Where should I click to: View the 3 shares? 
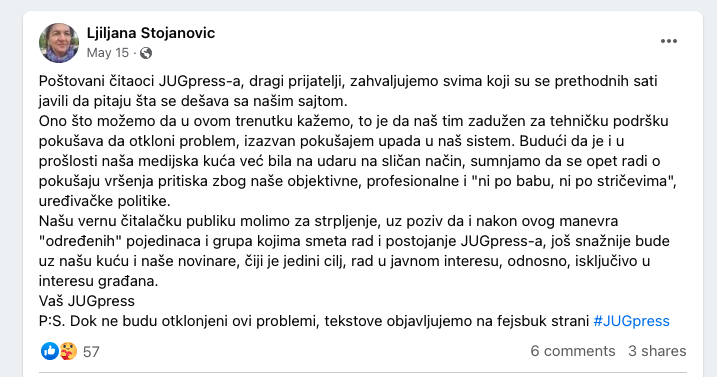[x=657, y=351]
